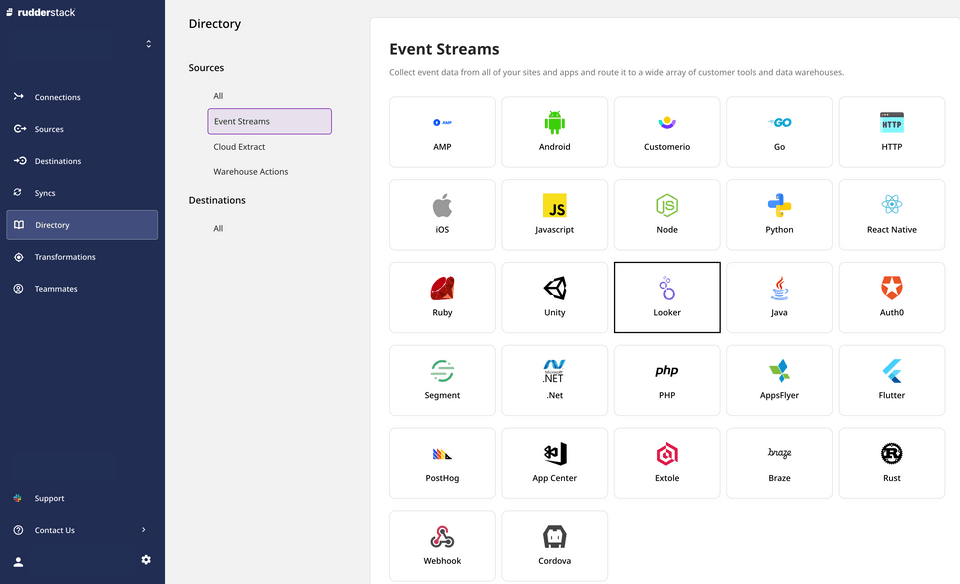
Task: Click the Settings gear icon in sidebar
Action: pyautogui.click(x=146, y=560)
